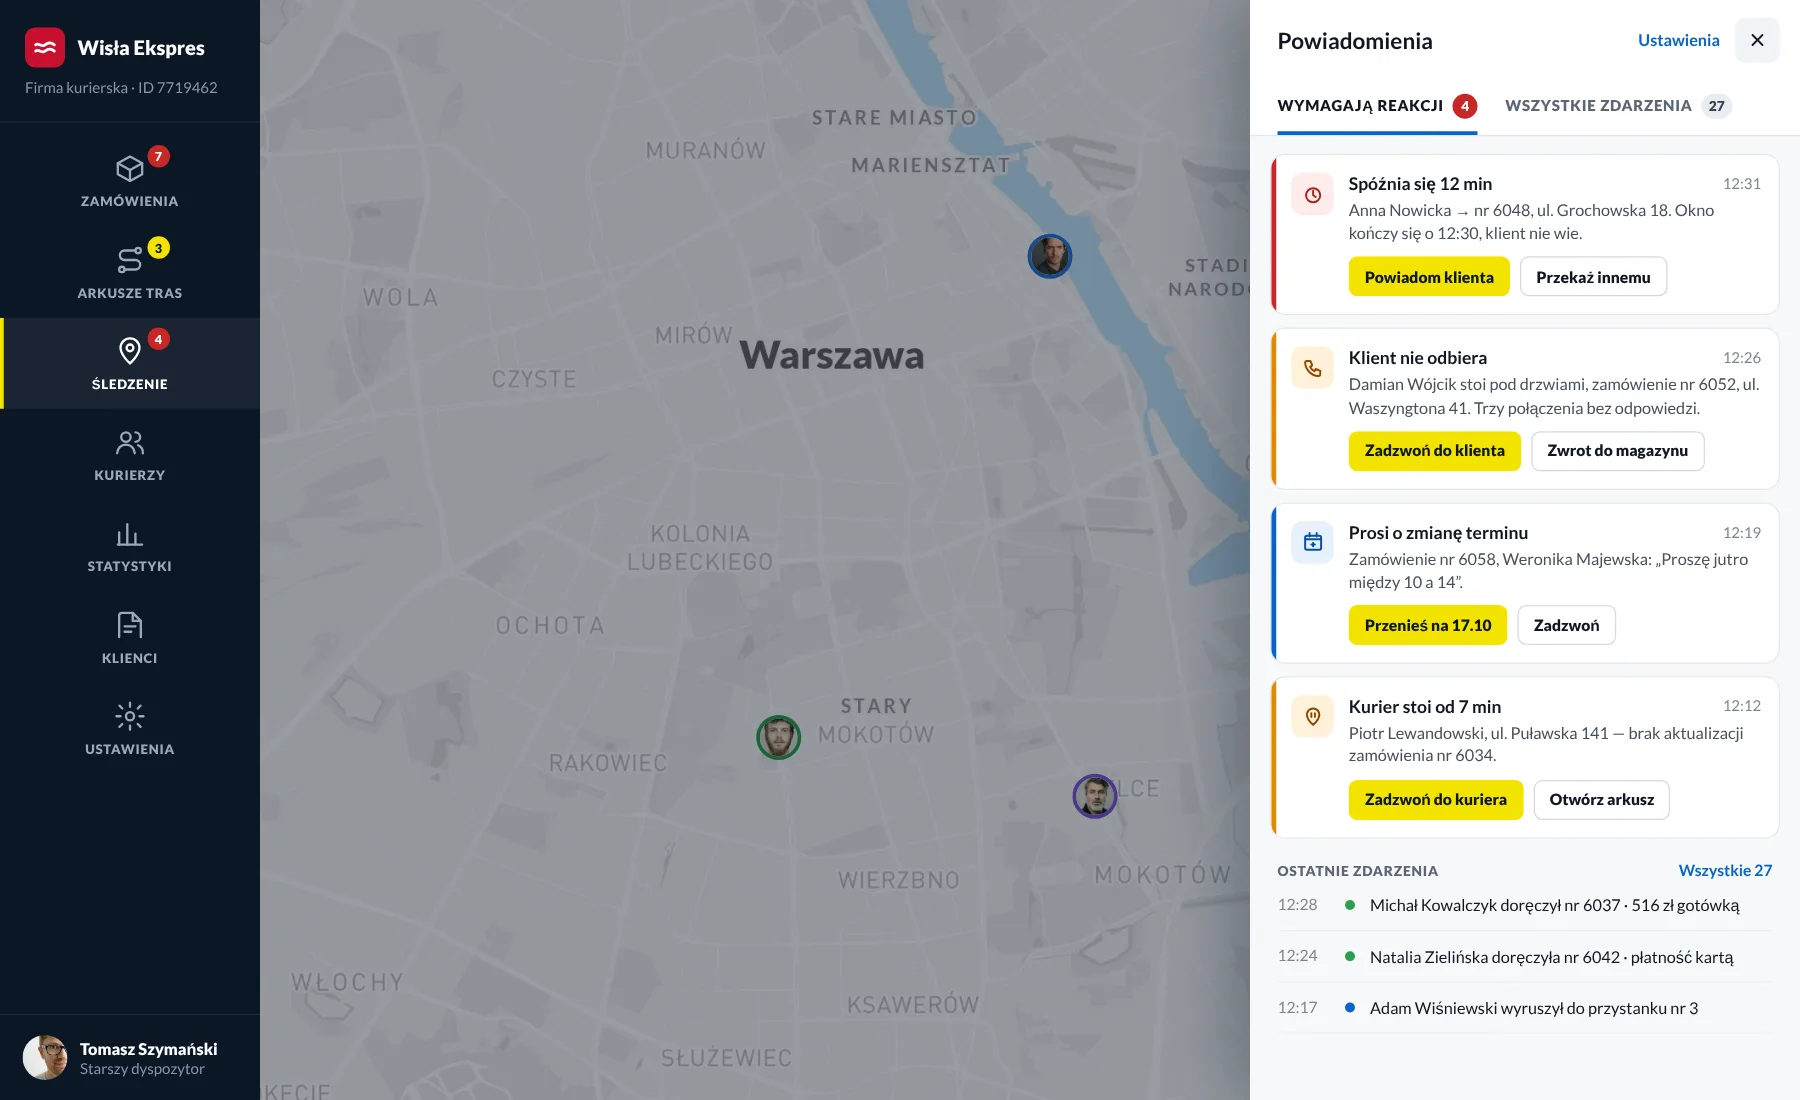This screenshot has height=1100, width=1800.
Task: Select courier avatar near Stare Miasto on map
Action: 1050,256
